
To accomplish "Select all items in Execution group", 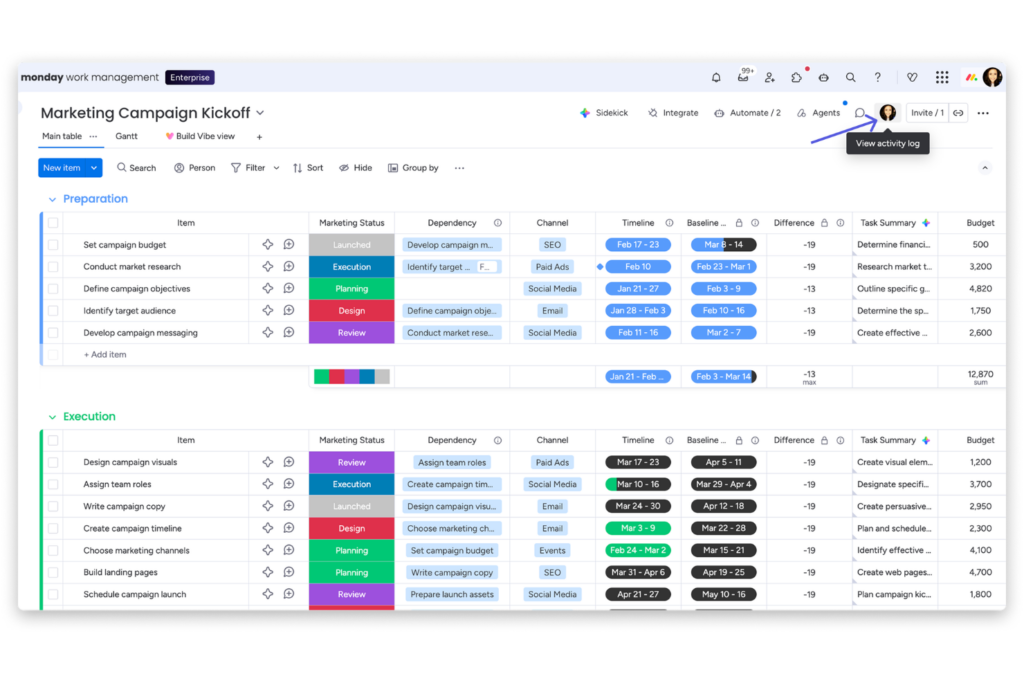I will point(53,440).
